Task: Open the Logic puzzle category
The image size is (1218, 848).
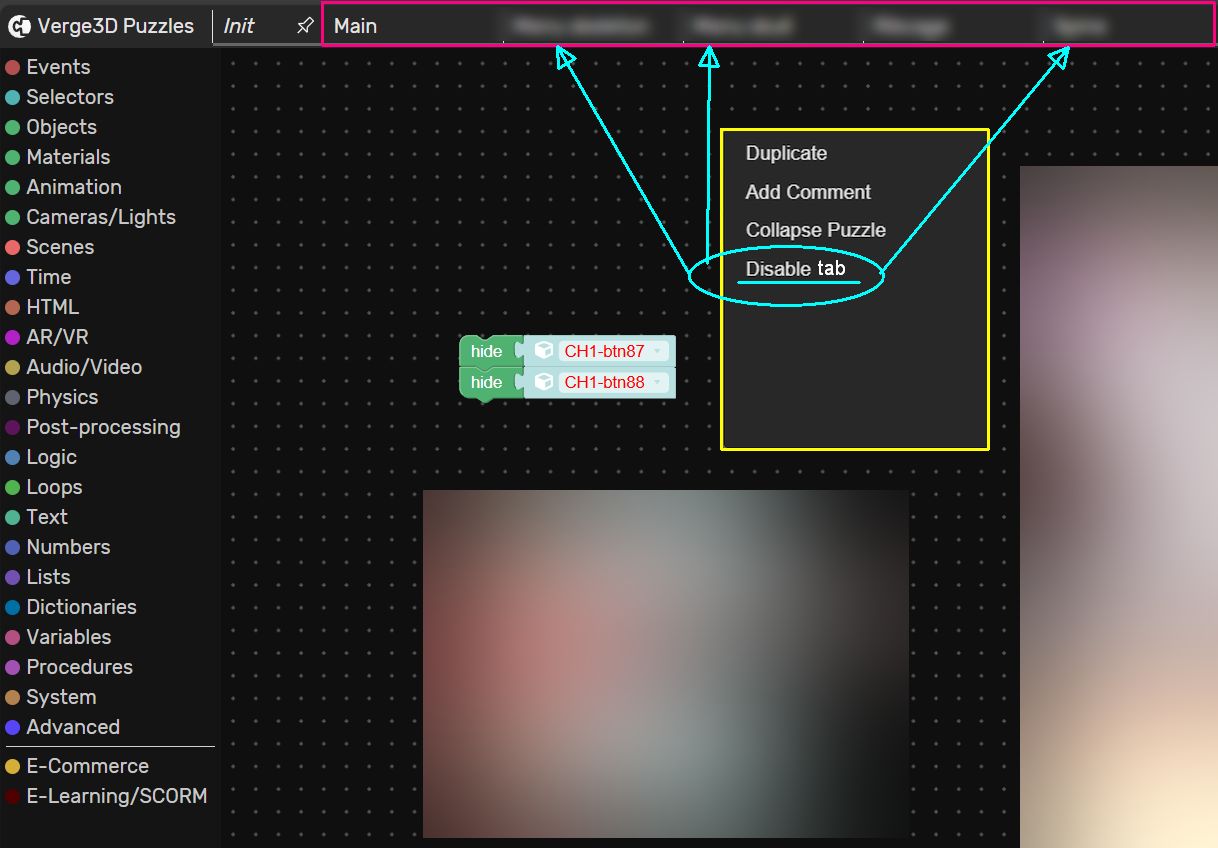Action: click(41, 457)
